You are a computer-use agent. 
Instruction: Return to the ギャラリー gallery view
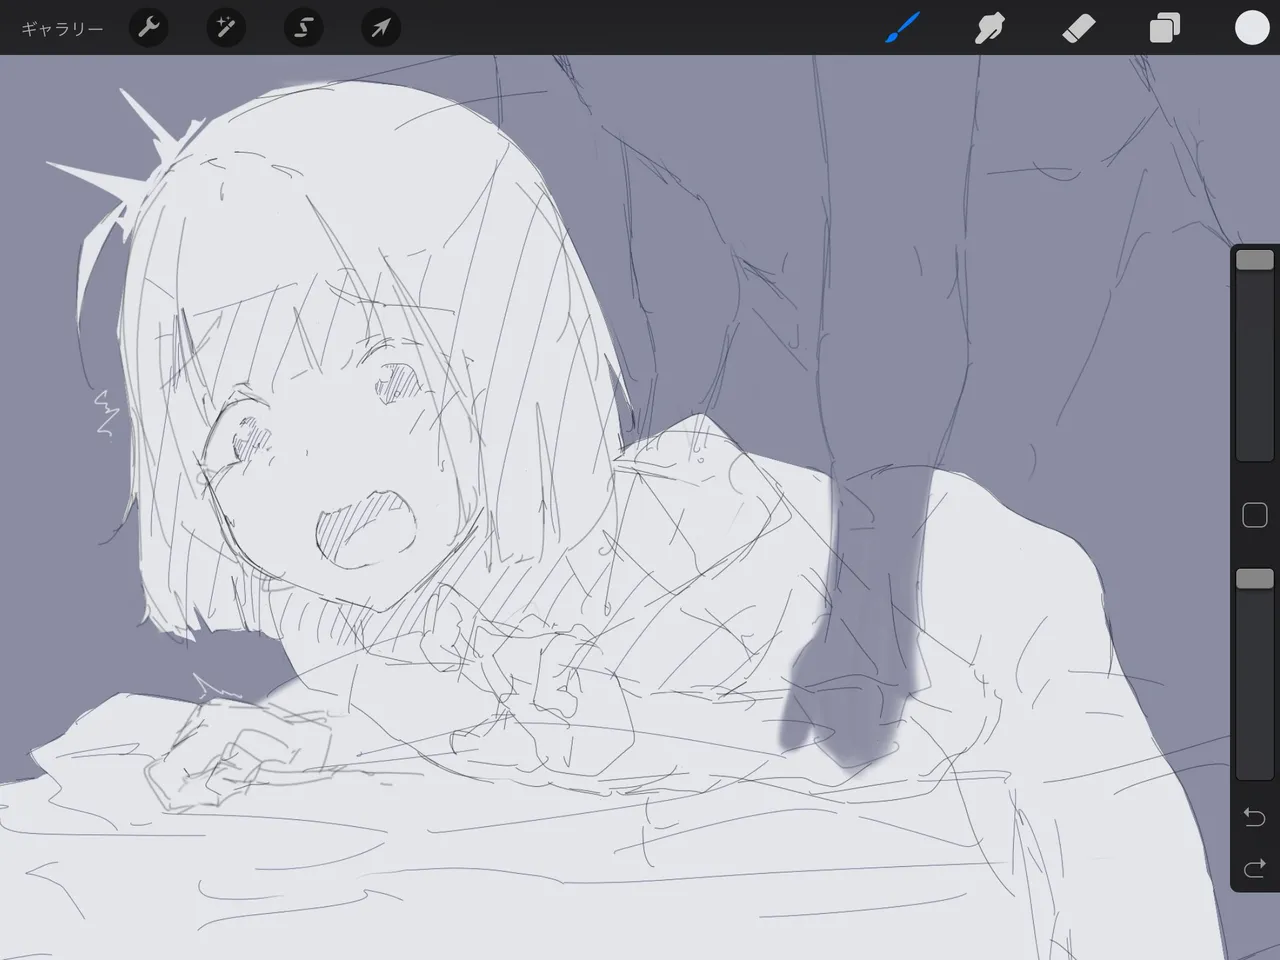tap(58, 28)
